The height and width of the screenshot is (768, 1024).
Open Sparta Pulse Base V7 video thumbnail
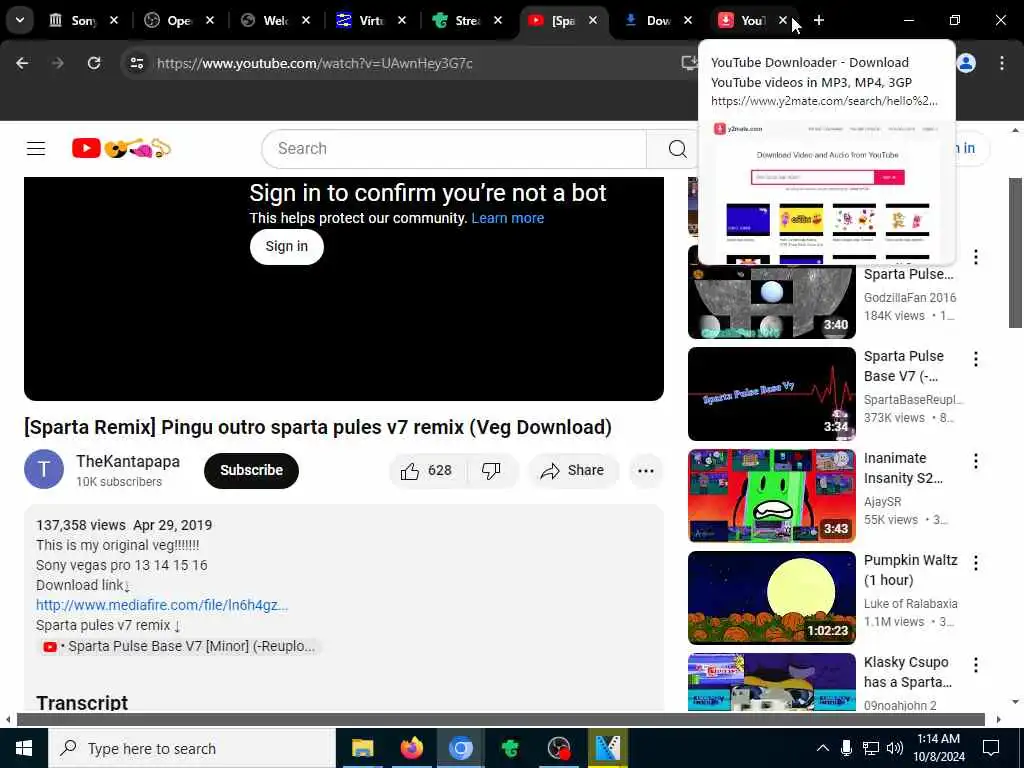click(772, 394)
